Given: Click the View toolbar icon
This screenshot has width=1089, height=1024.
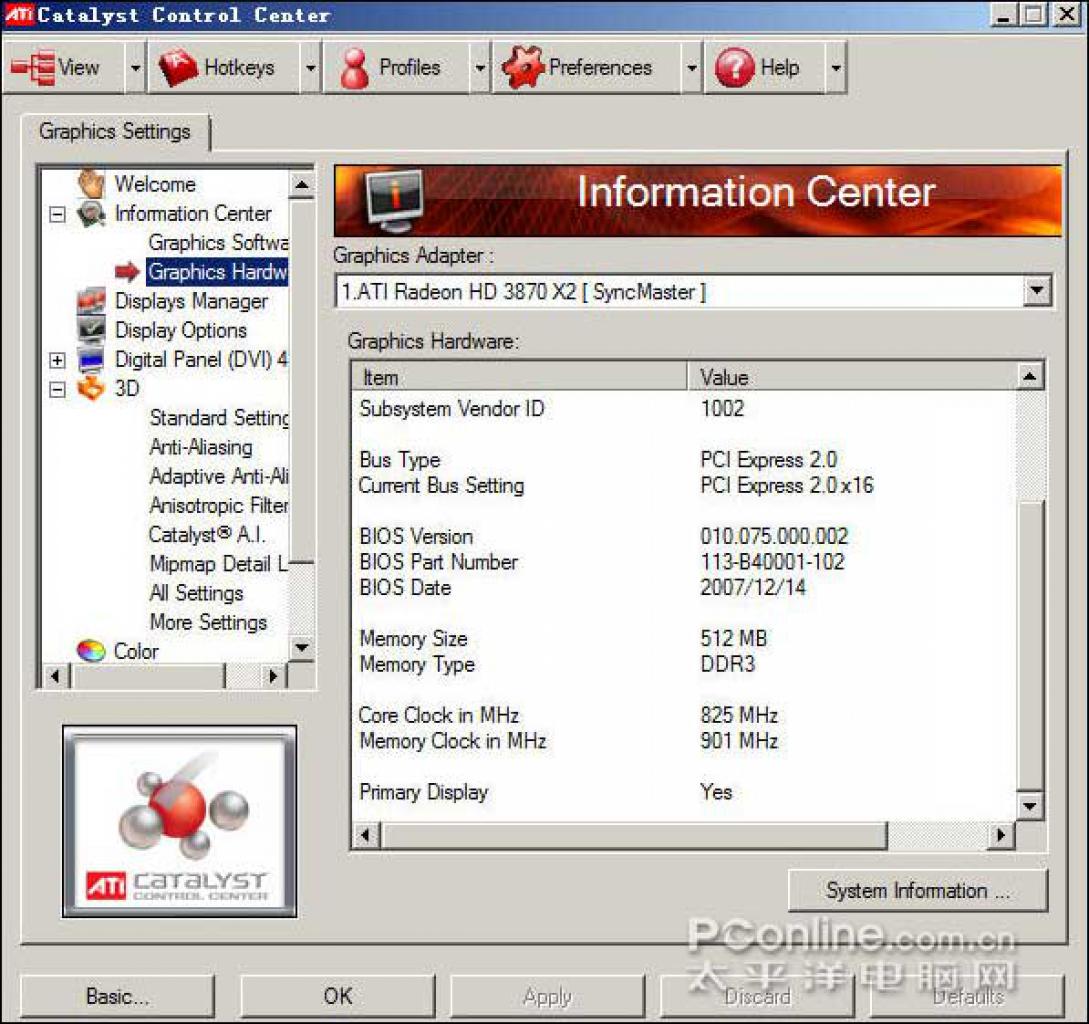Looking at the screenshot, I should click(33, 67).
